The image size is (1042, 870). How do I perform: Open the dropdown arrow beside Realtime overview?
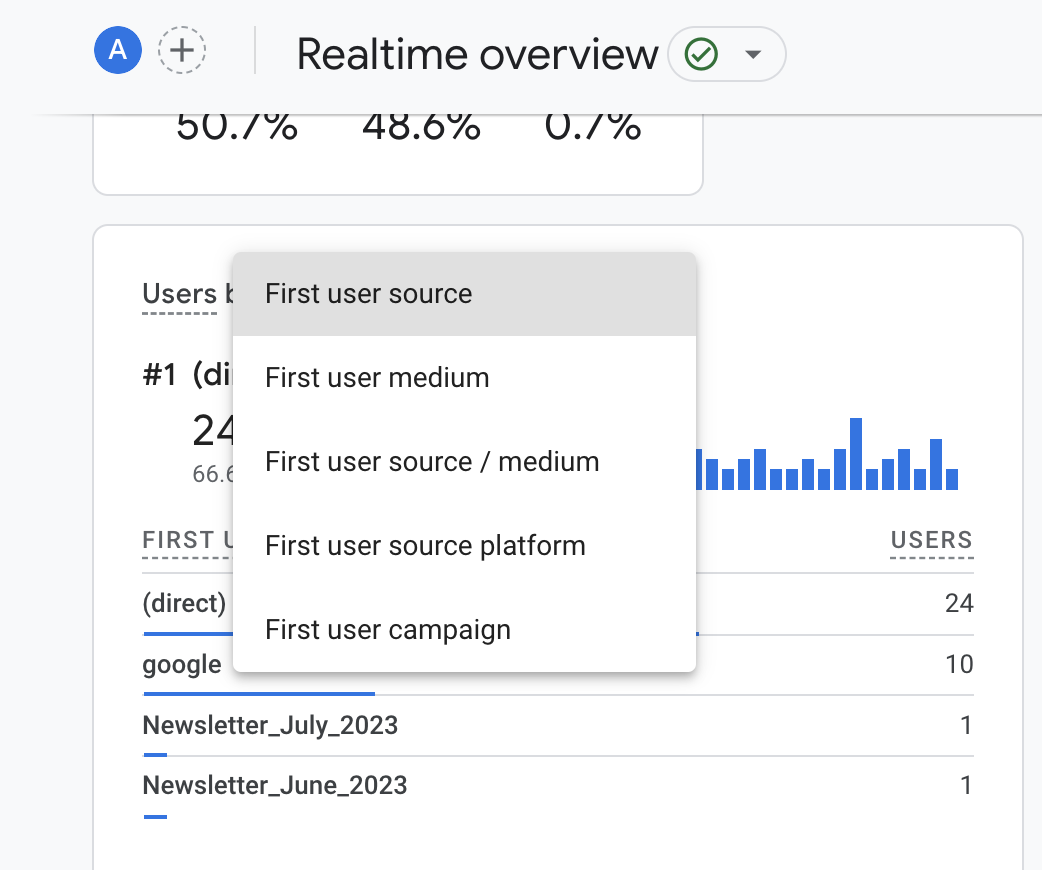pyautogui.click(x=753, y=54)
